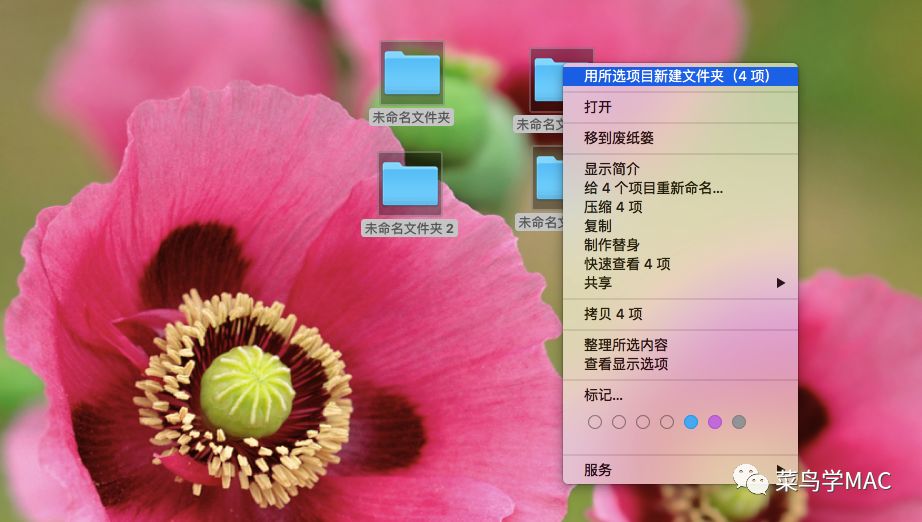Apply the gray tag color
Image resolution: width=922 pixels, height=522 pixels.
pyautogui.click(x=739, y=421)
